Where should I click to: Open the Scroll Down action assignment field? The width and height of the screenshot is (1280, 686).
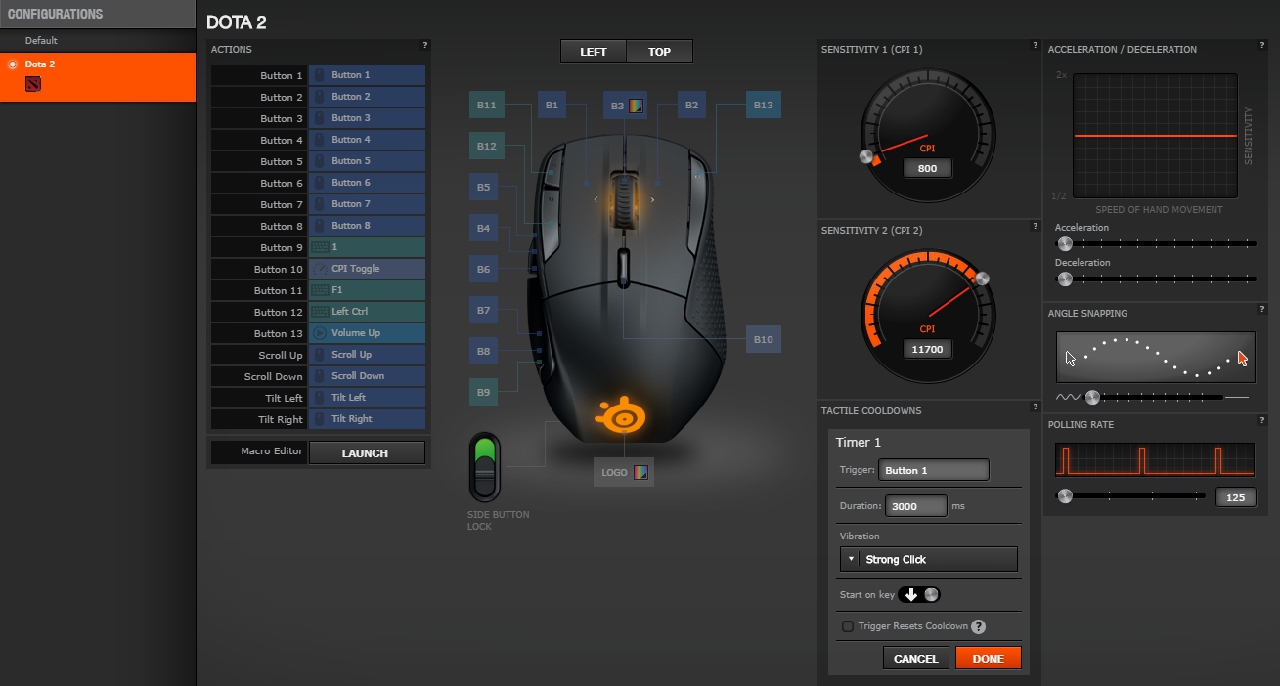click(367, 376)
